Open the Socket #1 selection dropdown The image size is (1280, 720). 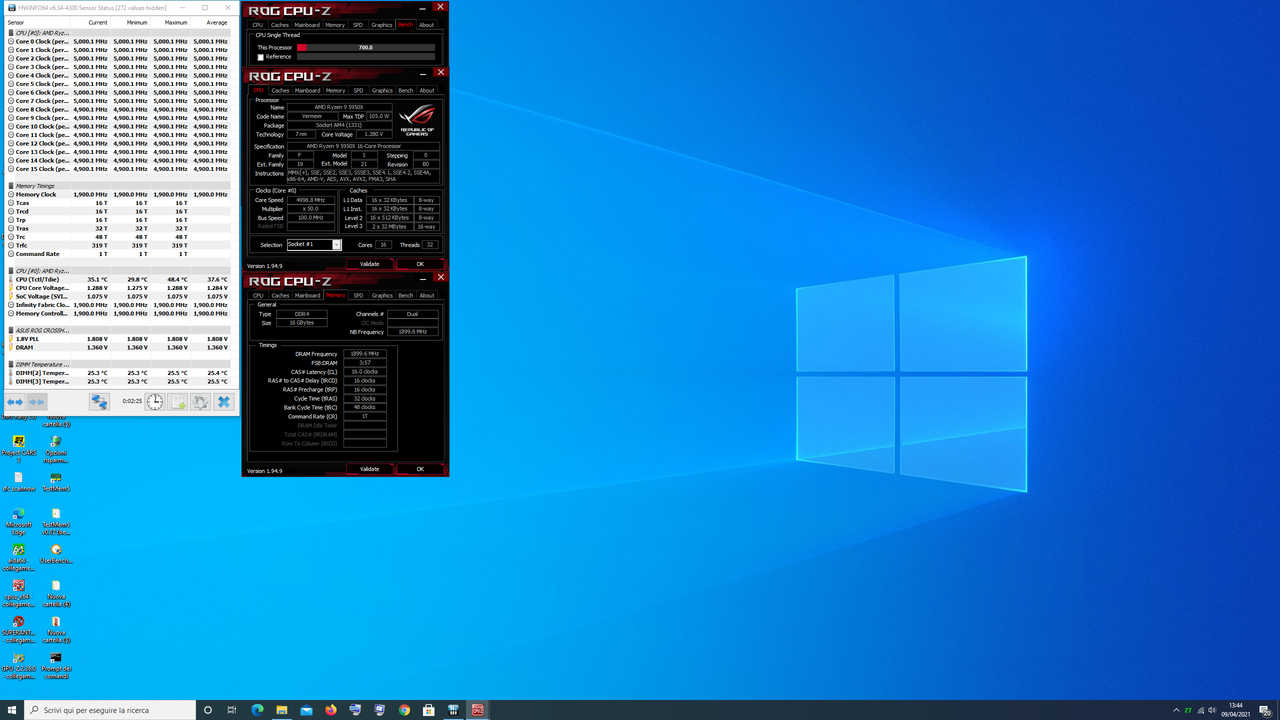(x=336, y=244)
